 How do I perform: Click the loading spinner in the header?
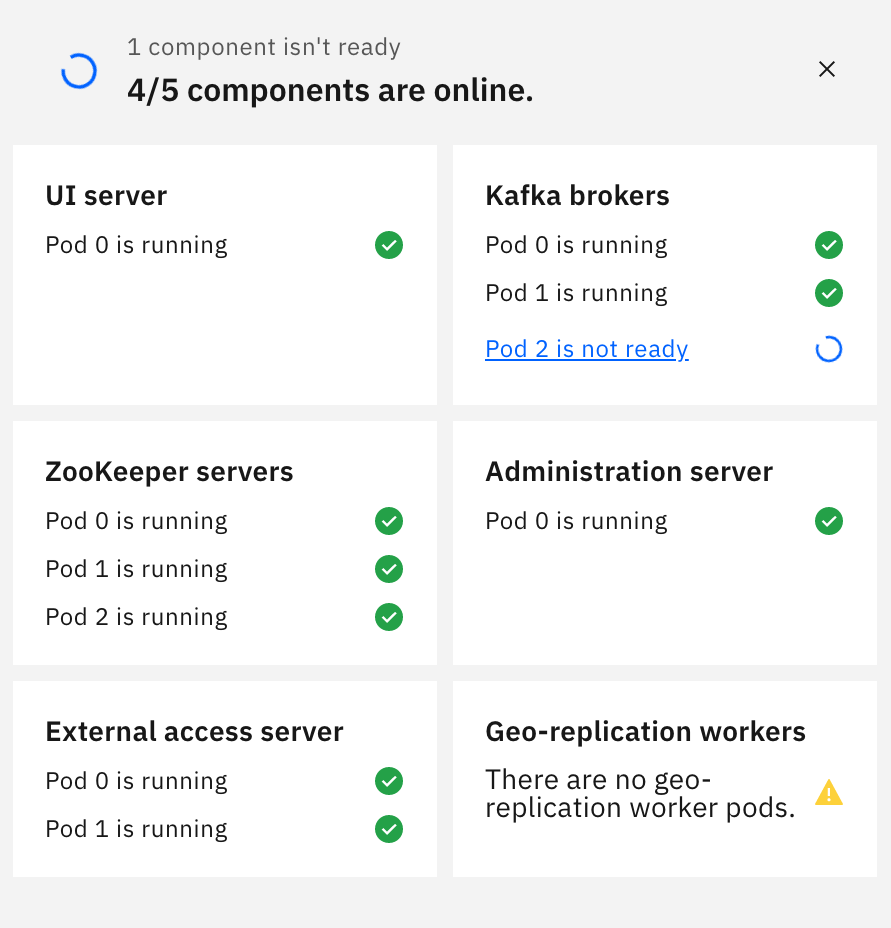pos(79,71)
